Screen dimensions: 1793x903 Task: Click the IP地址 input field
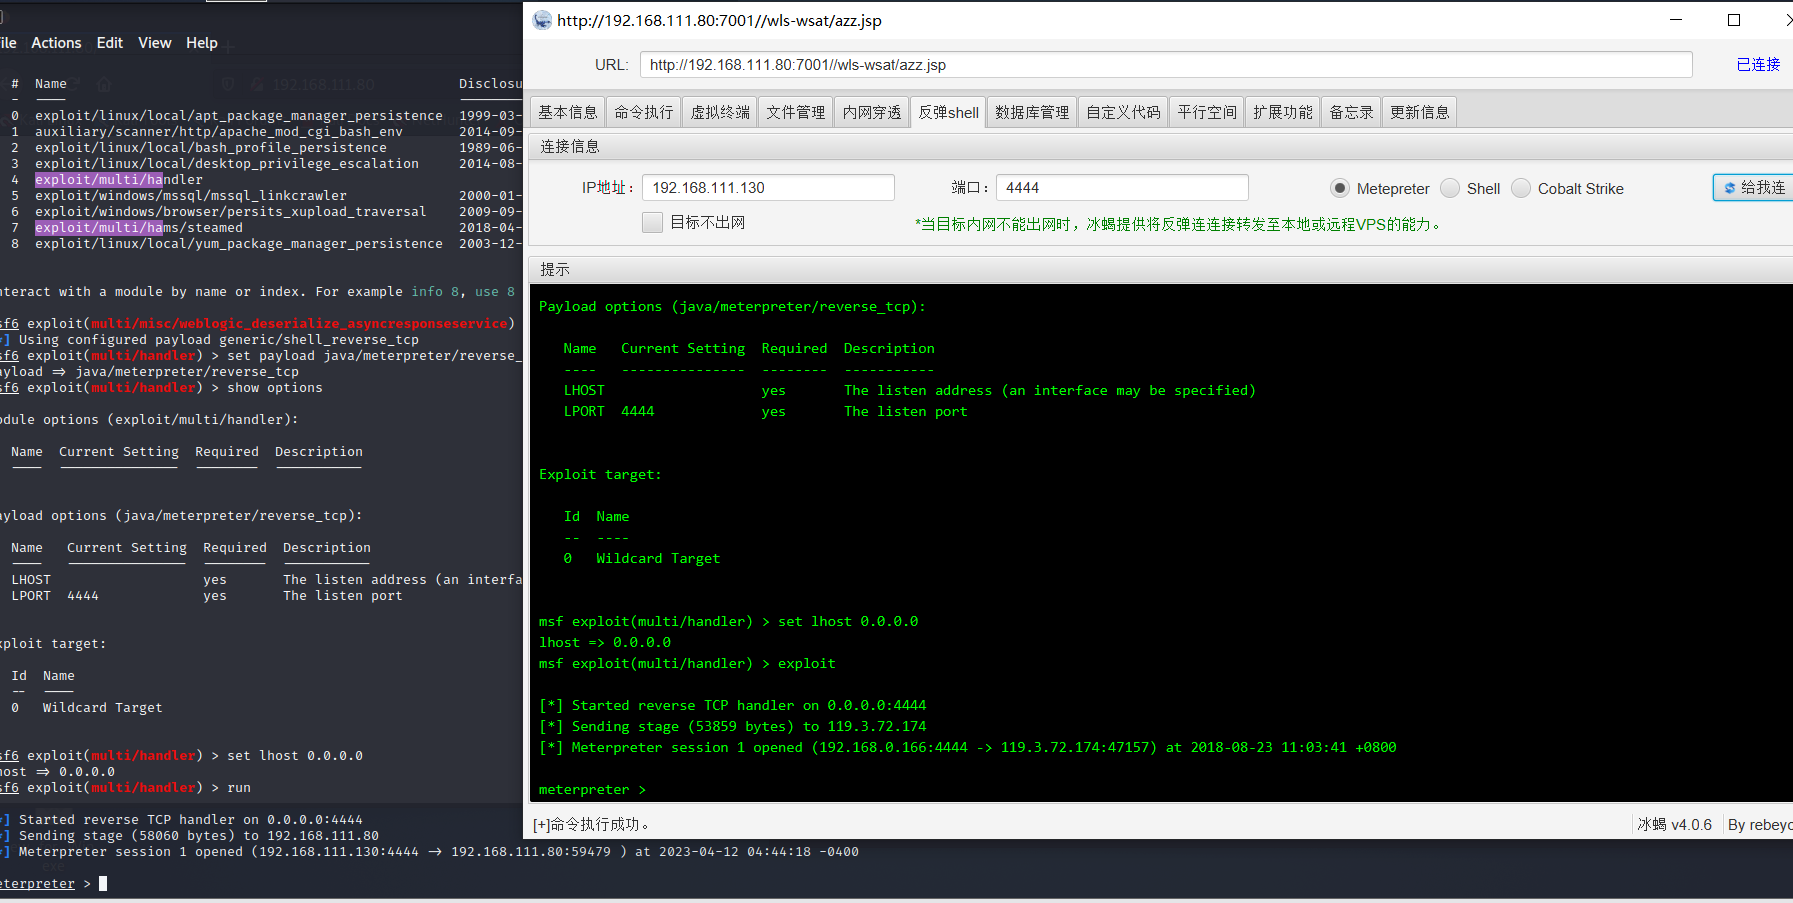[768, 188]
